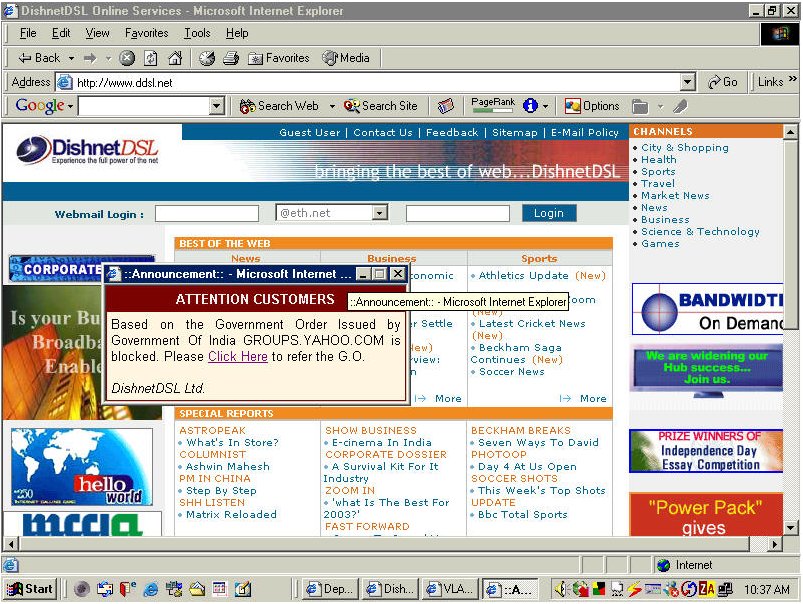The width and height of the screenshot is (803, 604).
Task: Click Search Site on the Google toolbar
Action: coord(381,106)
